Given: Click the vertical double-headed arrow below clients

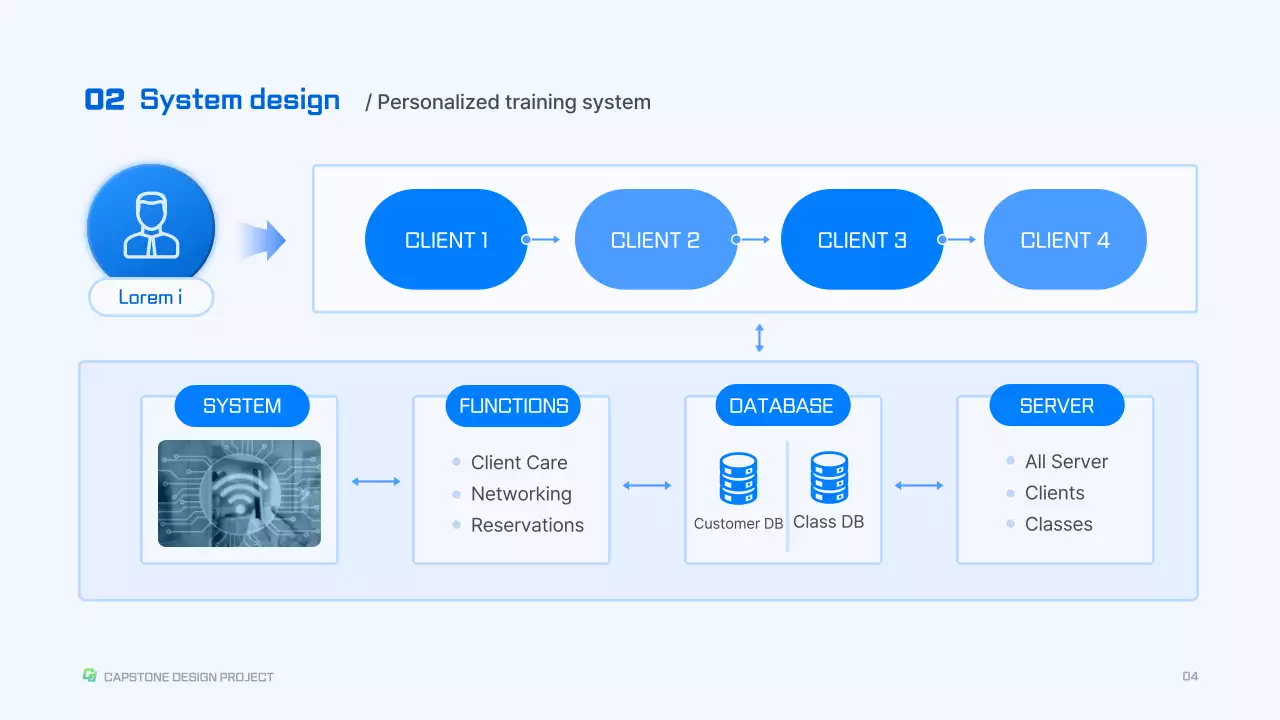Looking at the screenshot, I should 759,337.
